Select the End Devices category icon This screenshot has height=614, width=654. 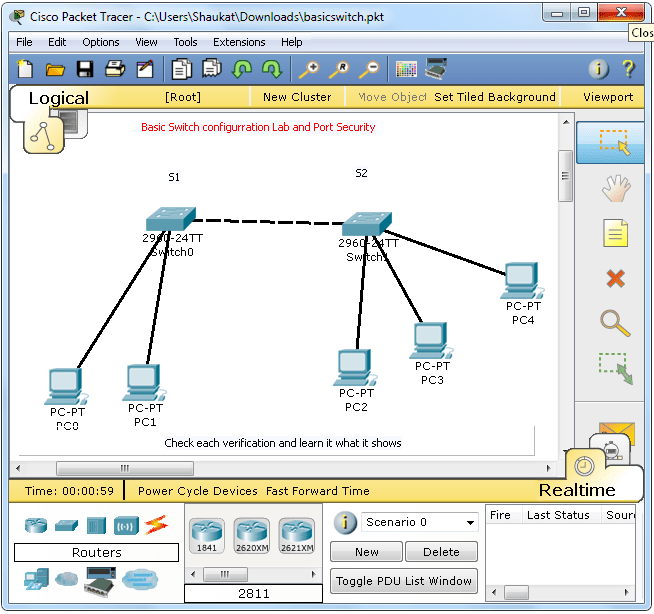(x=36, y=579)
